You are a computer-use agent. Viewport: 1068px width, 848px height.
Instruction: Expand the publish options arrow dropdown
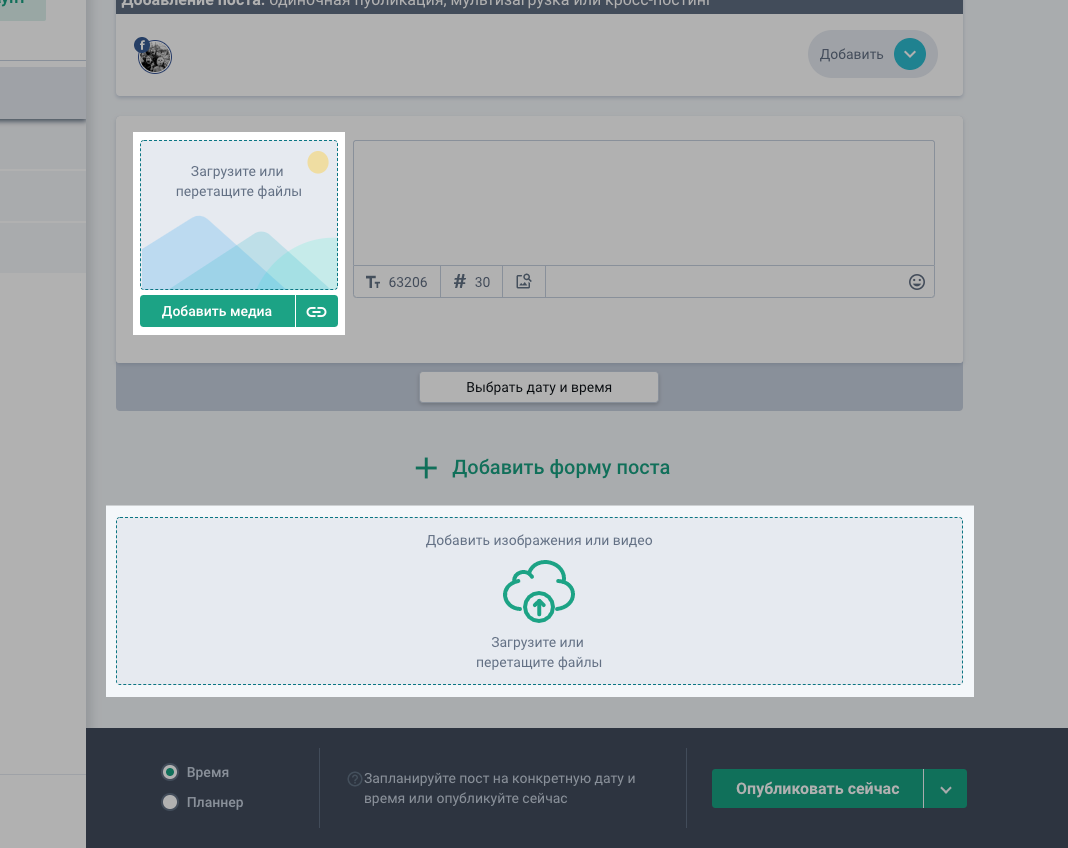click(x=945, y=789)
